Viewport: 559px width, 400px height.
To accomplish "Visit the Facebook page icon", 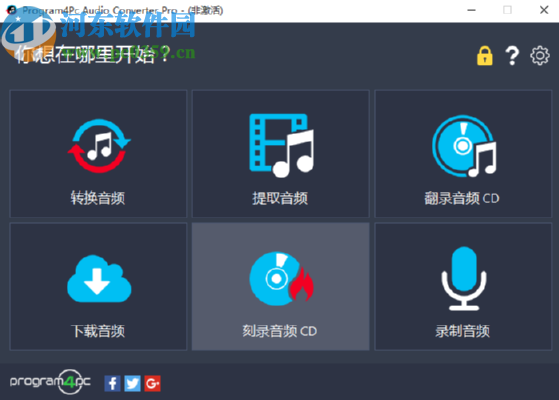I will pyautogui.click(x=112, y=383).
